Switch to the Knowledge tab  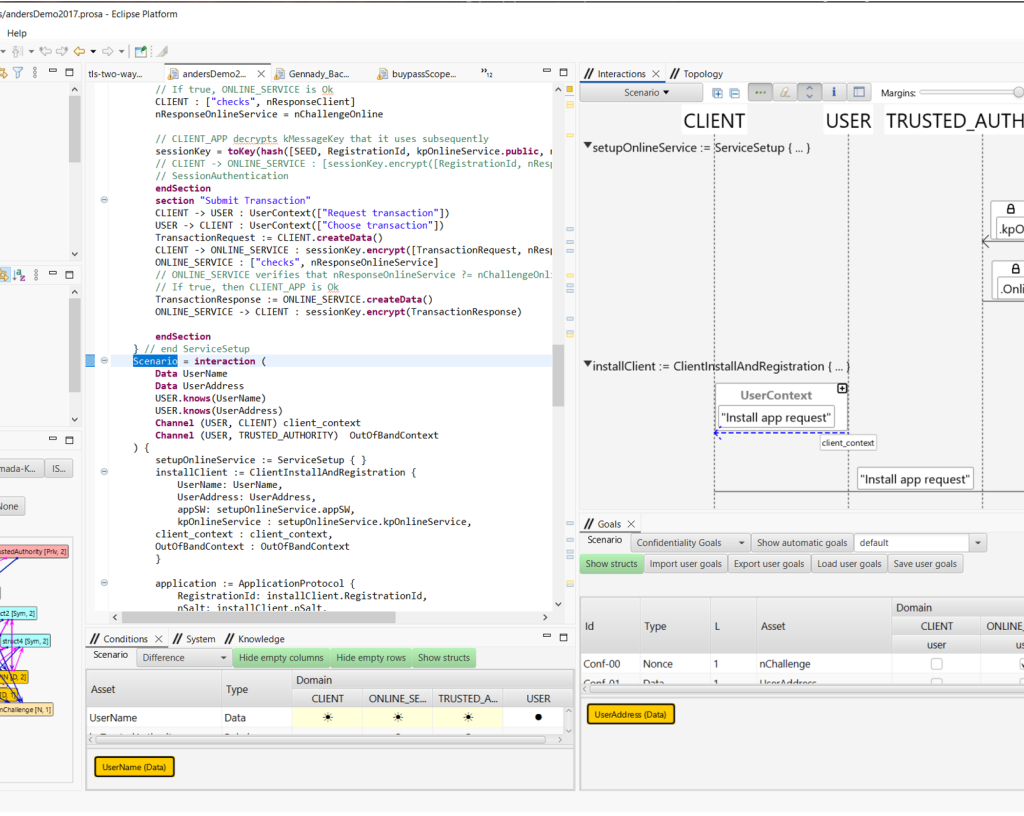click(254, 639)
